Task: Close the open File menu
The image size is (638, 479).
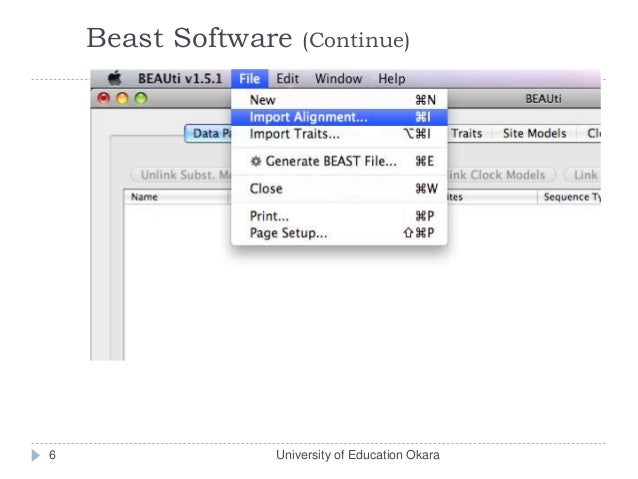Action: 249,79
